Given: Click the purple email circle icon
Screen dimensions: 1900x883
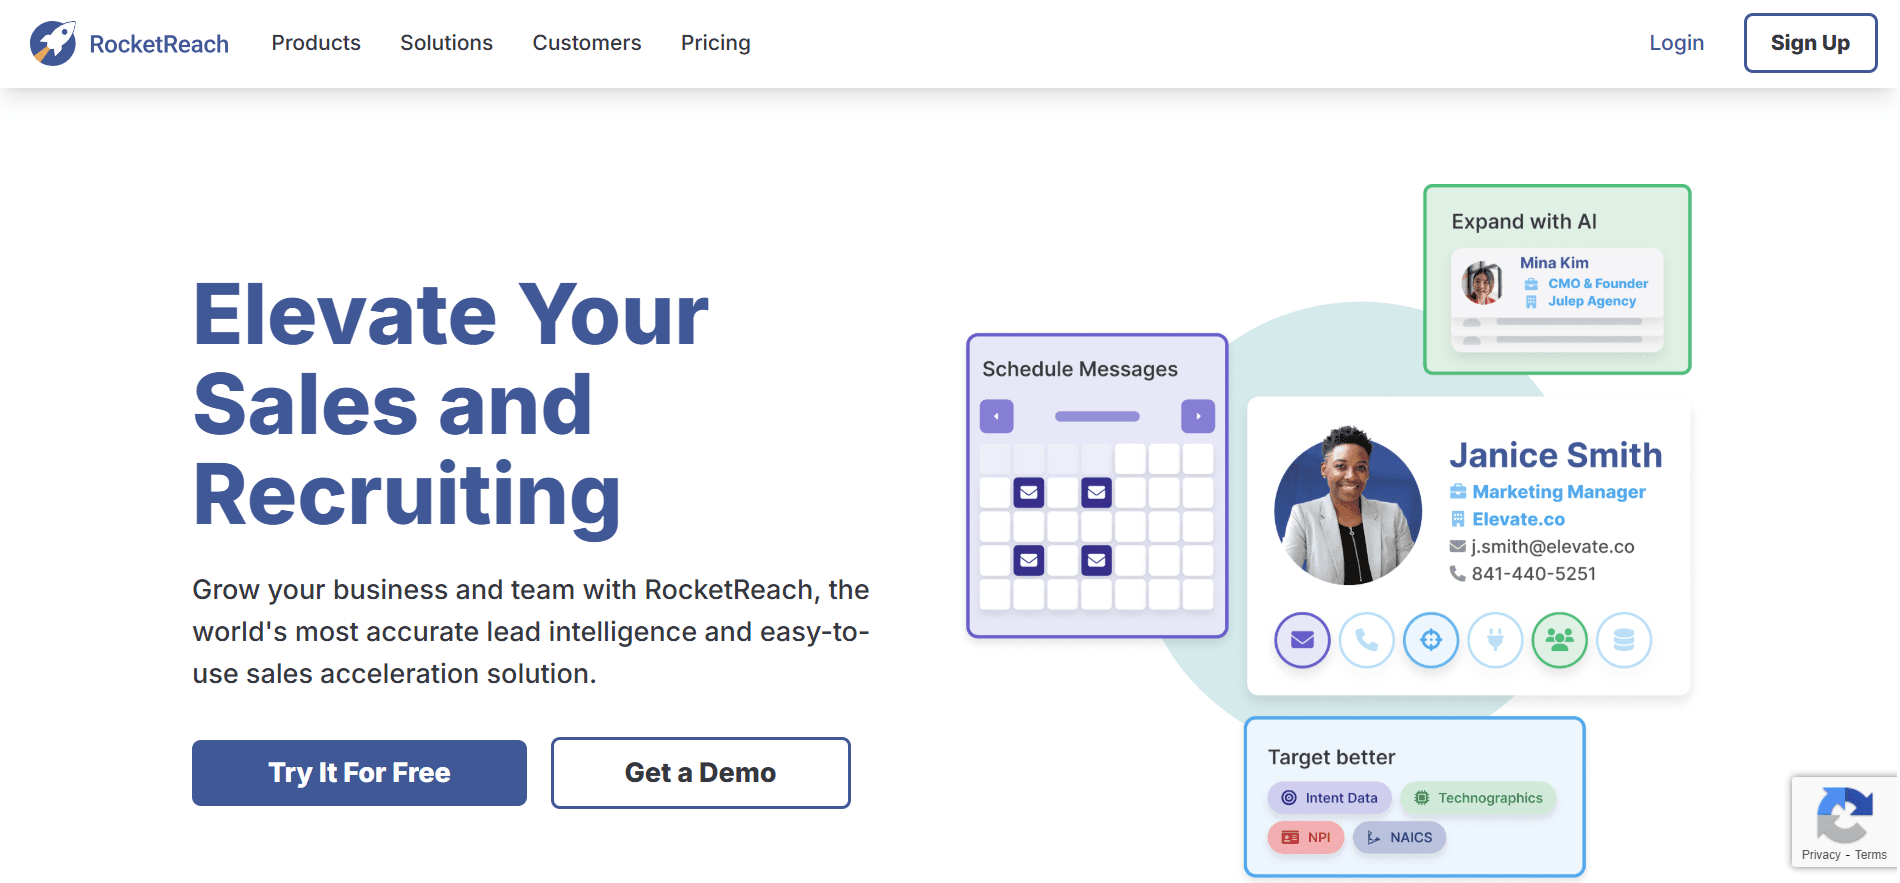Looking at the screenshot, I should 1302,640.
